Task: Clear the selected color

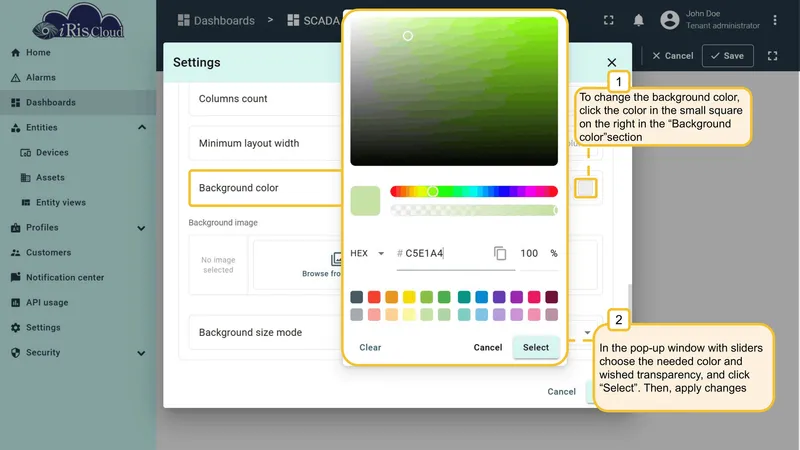Action: (370, 347)
